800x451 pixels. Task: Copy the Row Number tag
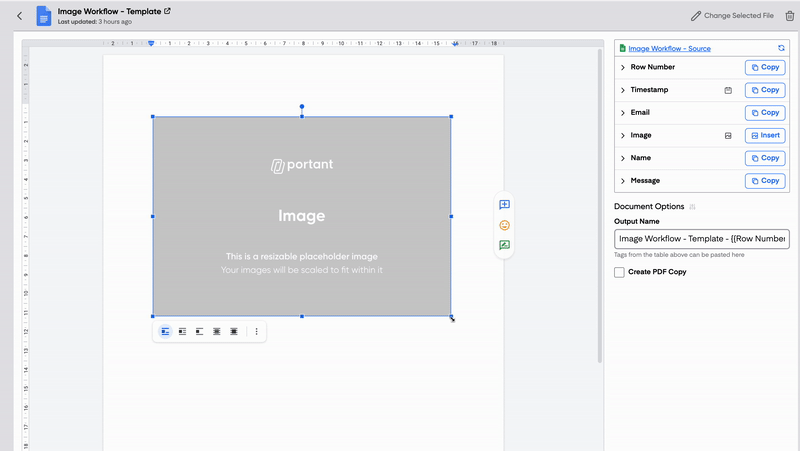[x=765, y=67]
